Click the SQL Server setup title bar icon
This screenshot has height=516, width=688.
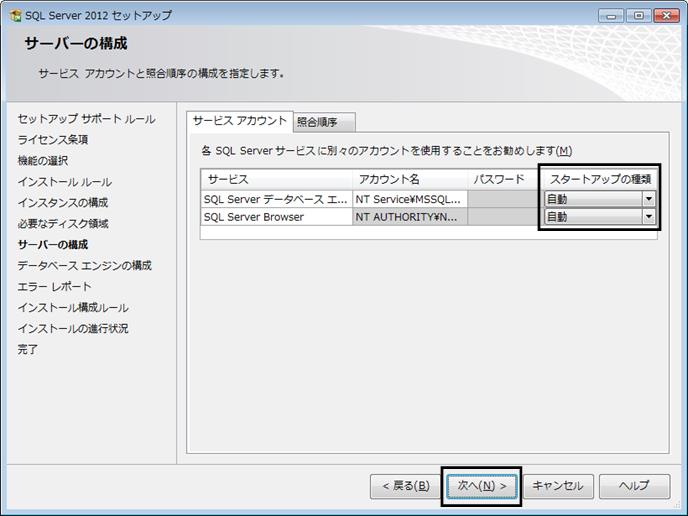pos(16,15)
